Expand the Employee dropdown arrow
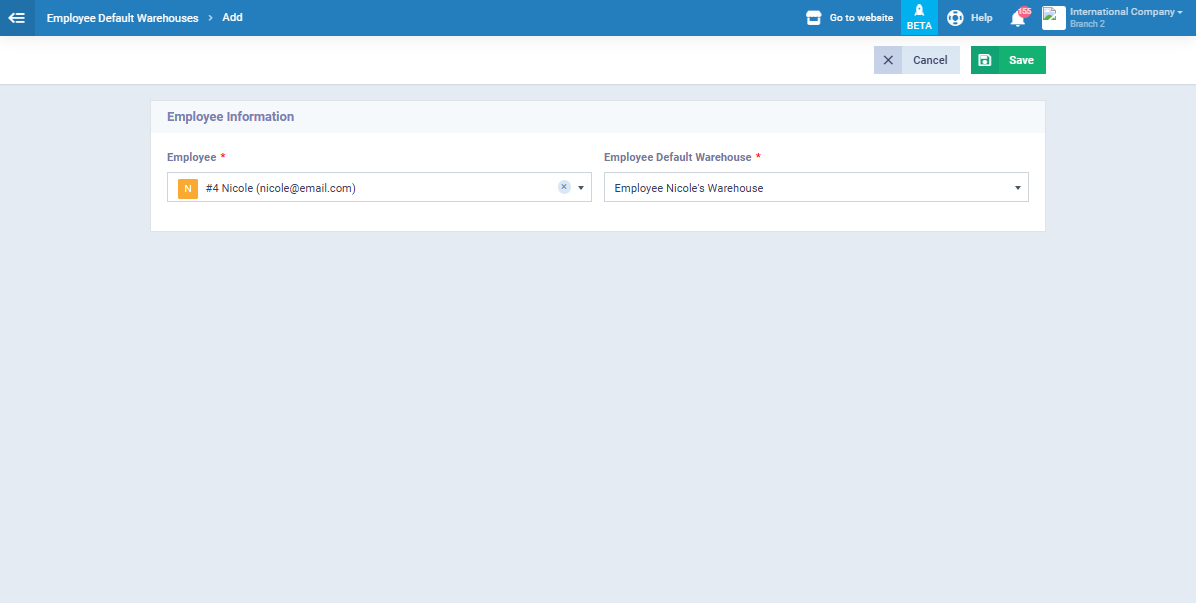This screenshot has width=1196, height=603. [x=581, y=188]
